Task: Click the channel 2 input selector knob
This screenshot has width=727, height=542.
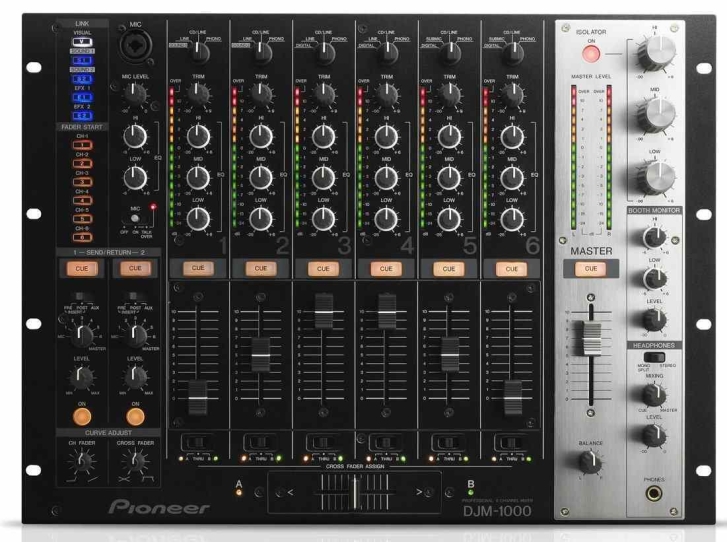Action: (x=260, y=51)
